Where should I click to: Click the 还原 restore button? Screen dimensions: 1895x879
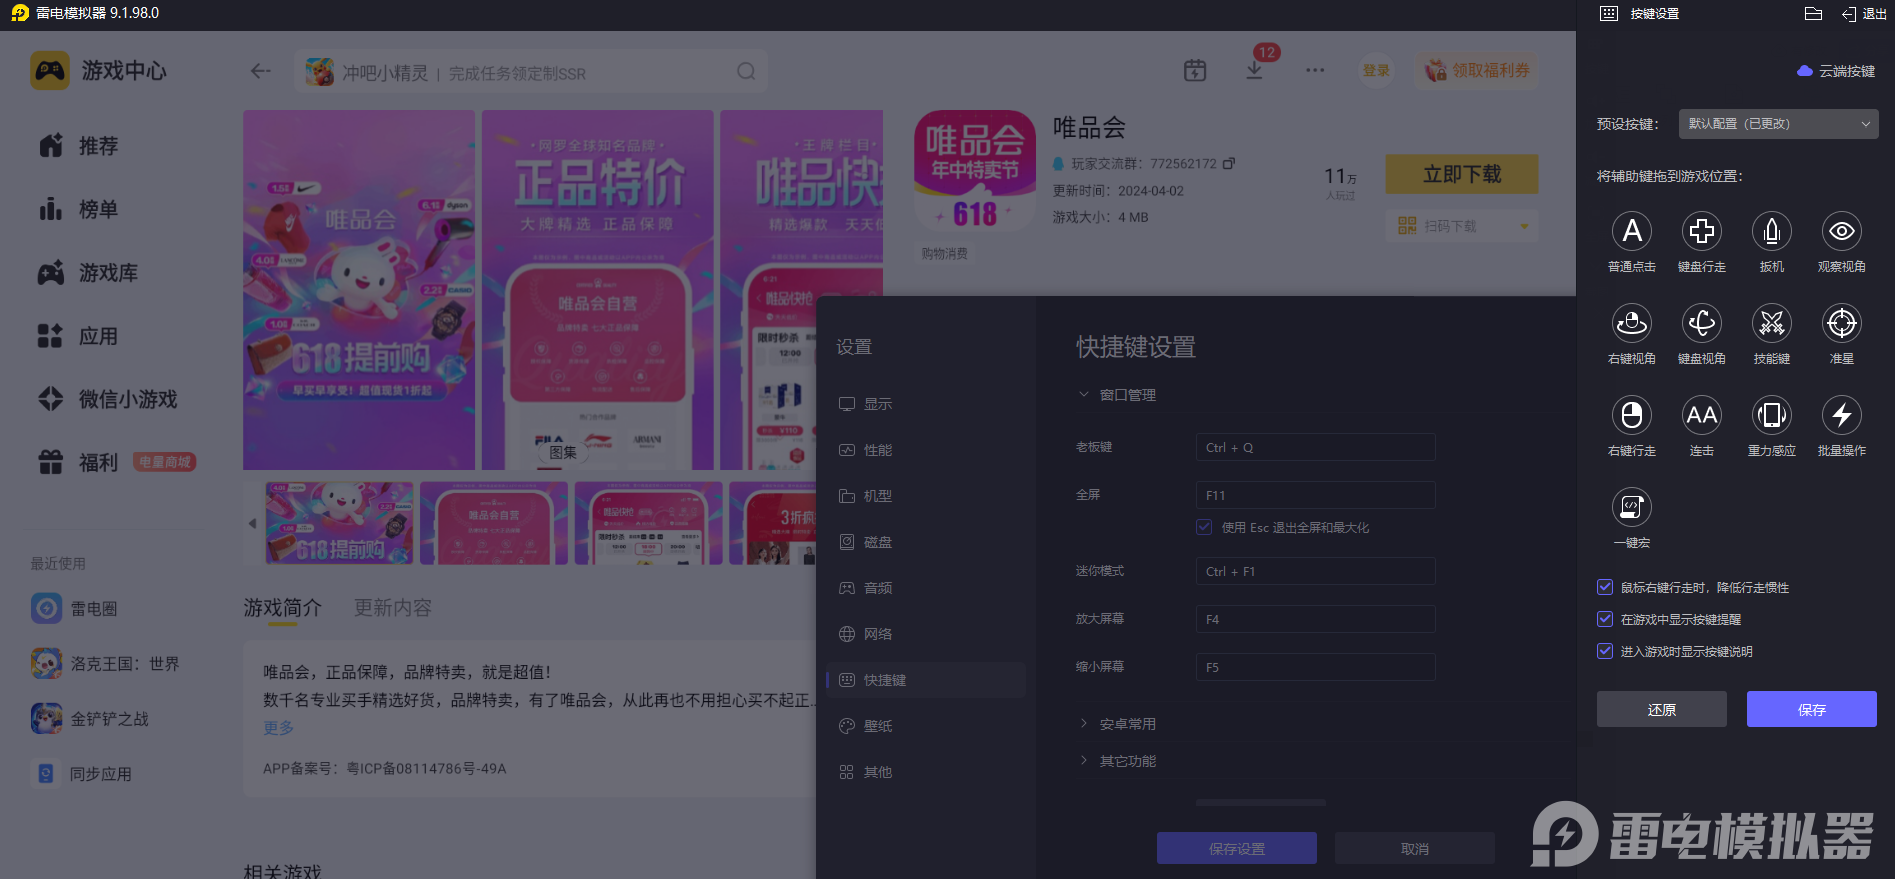pyautogui.click(x=1661, y=709)
